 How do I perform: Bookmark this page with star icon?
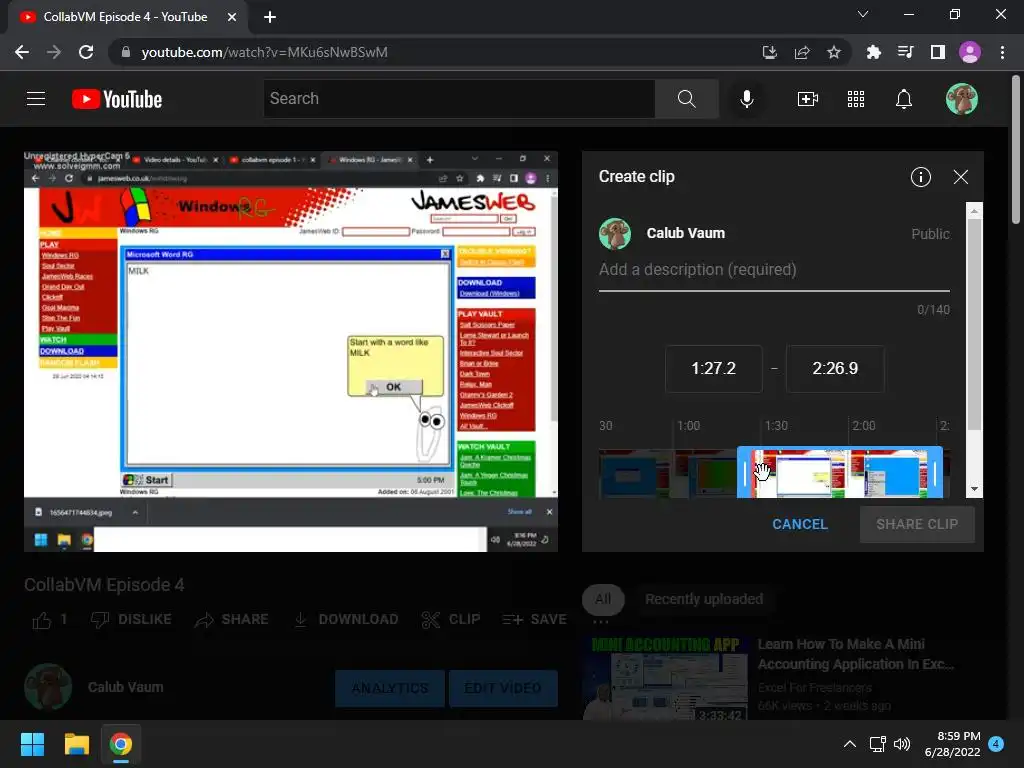point(834,52)
